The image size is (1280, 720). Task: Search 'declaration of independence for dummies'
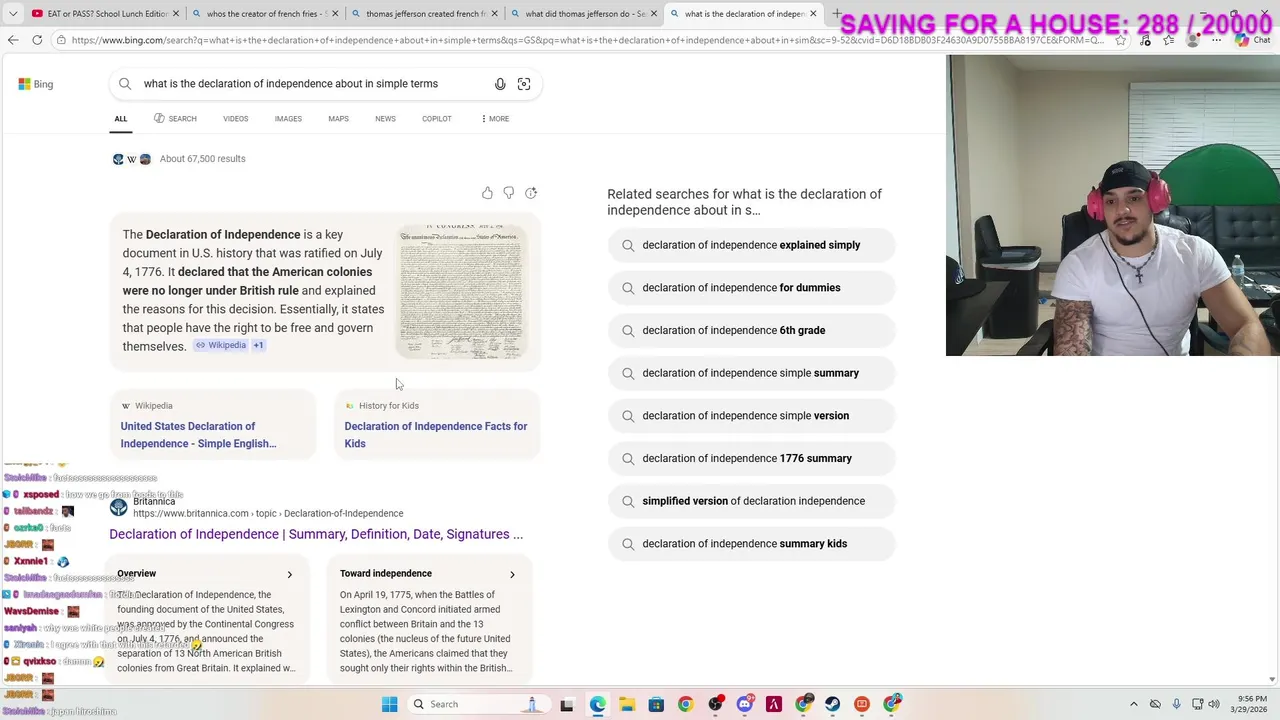(x=751, y=288)
